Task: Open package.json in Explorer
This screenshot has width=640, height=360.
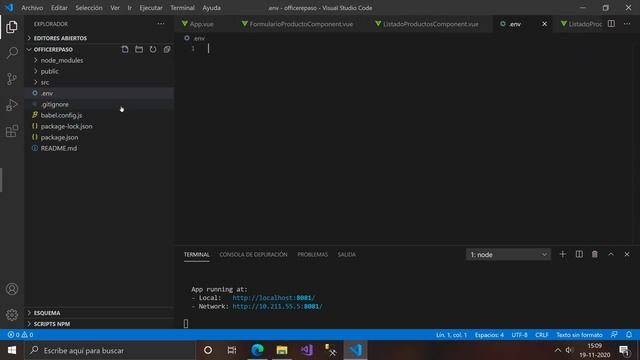Action: tap(59, 138)
